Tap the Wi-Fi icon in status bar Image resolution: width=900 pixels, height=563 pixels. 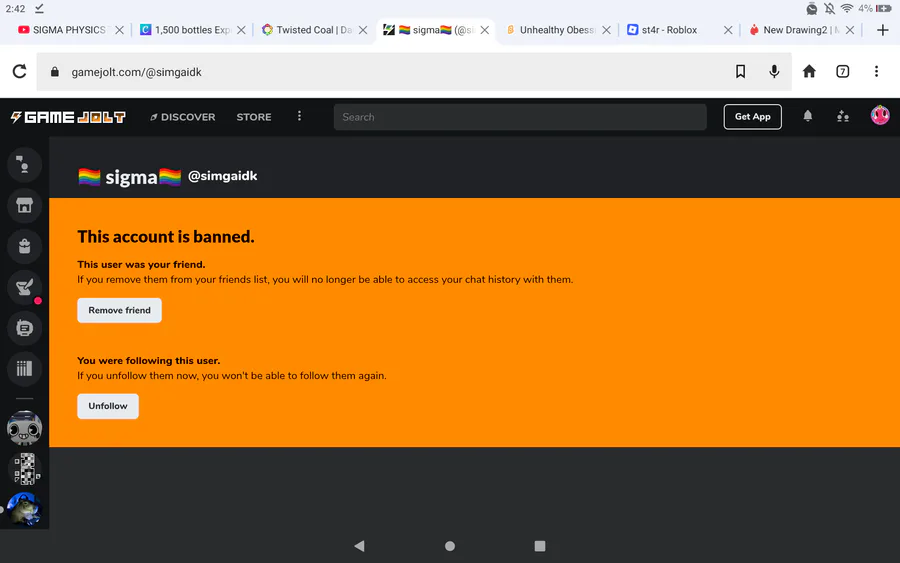click(847, 8)
